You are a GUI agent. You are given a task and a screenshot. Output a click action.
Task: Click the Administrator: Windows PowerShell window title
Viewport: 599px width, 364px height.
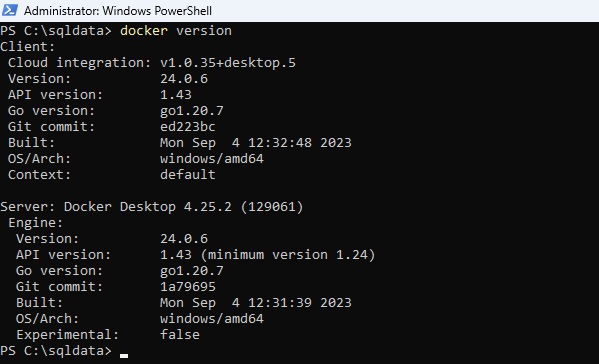(x=118, y=11)
